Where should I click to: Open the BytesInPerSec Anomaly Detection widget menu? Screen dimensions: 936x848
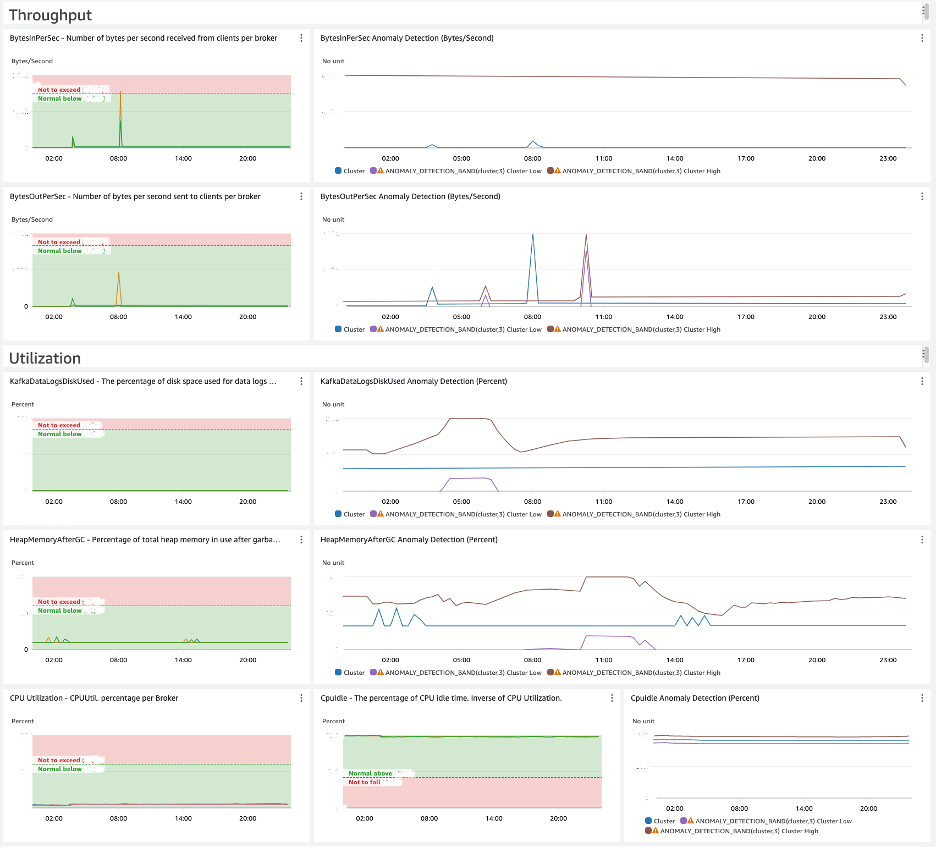click(x=922, y=38)
